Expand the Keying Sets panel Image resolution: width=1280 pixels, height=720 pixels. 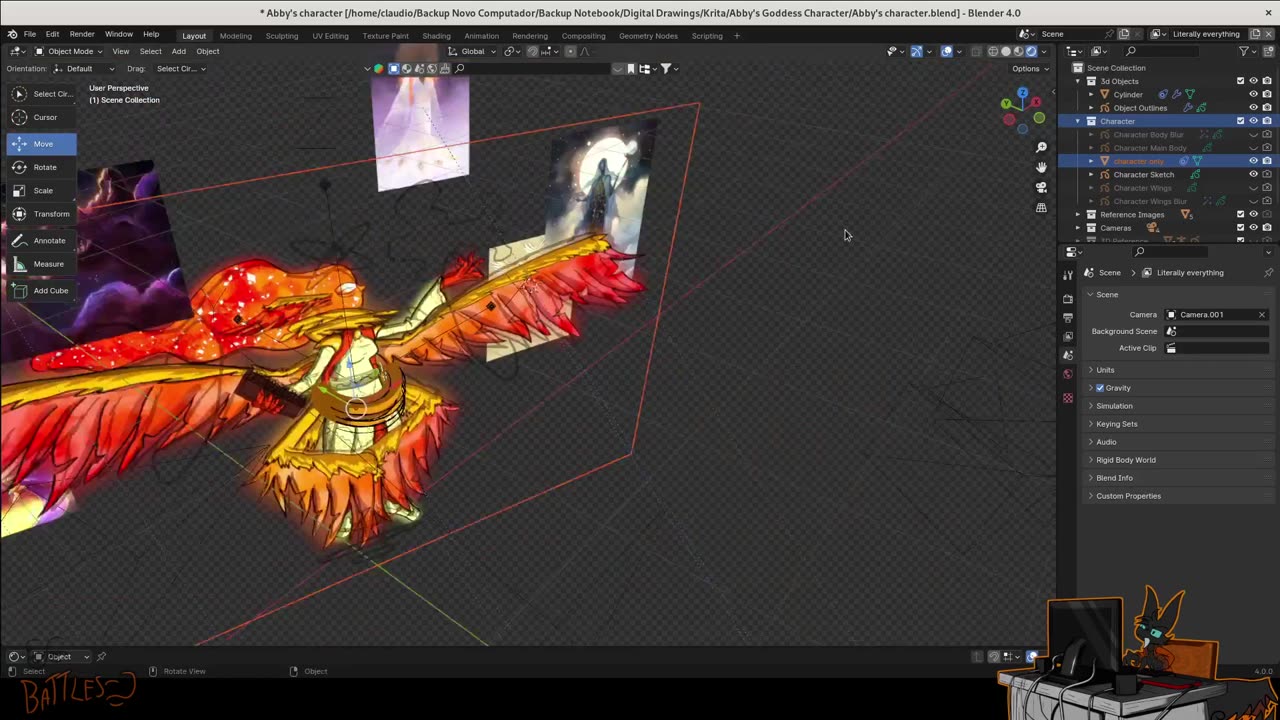(x=1117, y=424)
